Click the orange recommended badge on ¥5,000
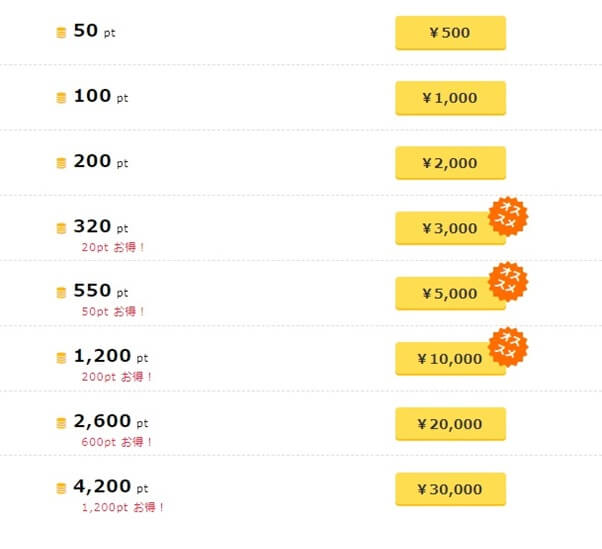This screenshot has width=602, height=549. pyautogui.click(x=507, y=281)
